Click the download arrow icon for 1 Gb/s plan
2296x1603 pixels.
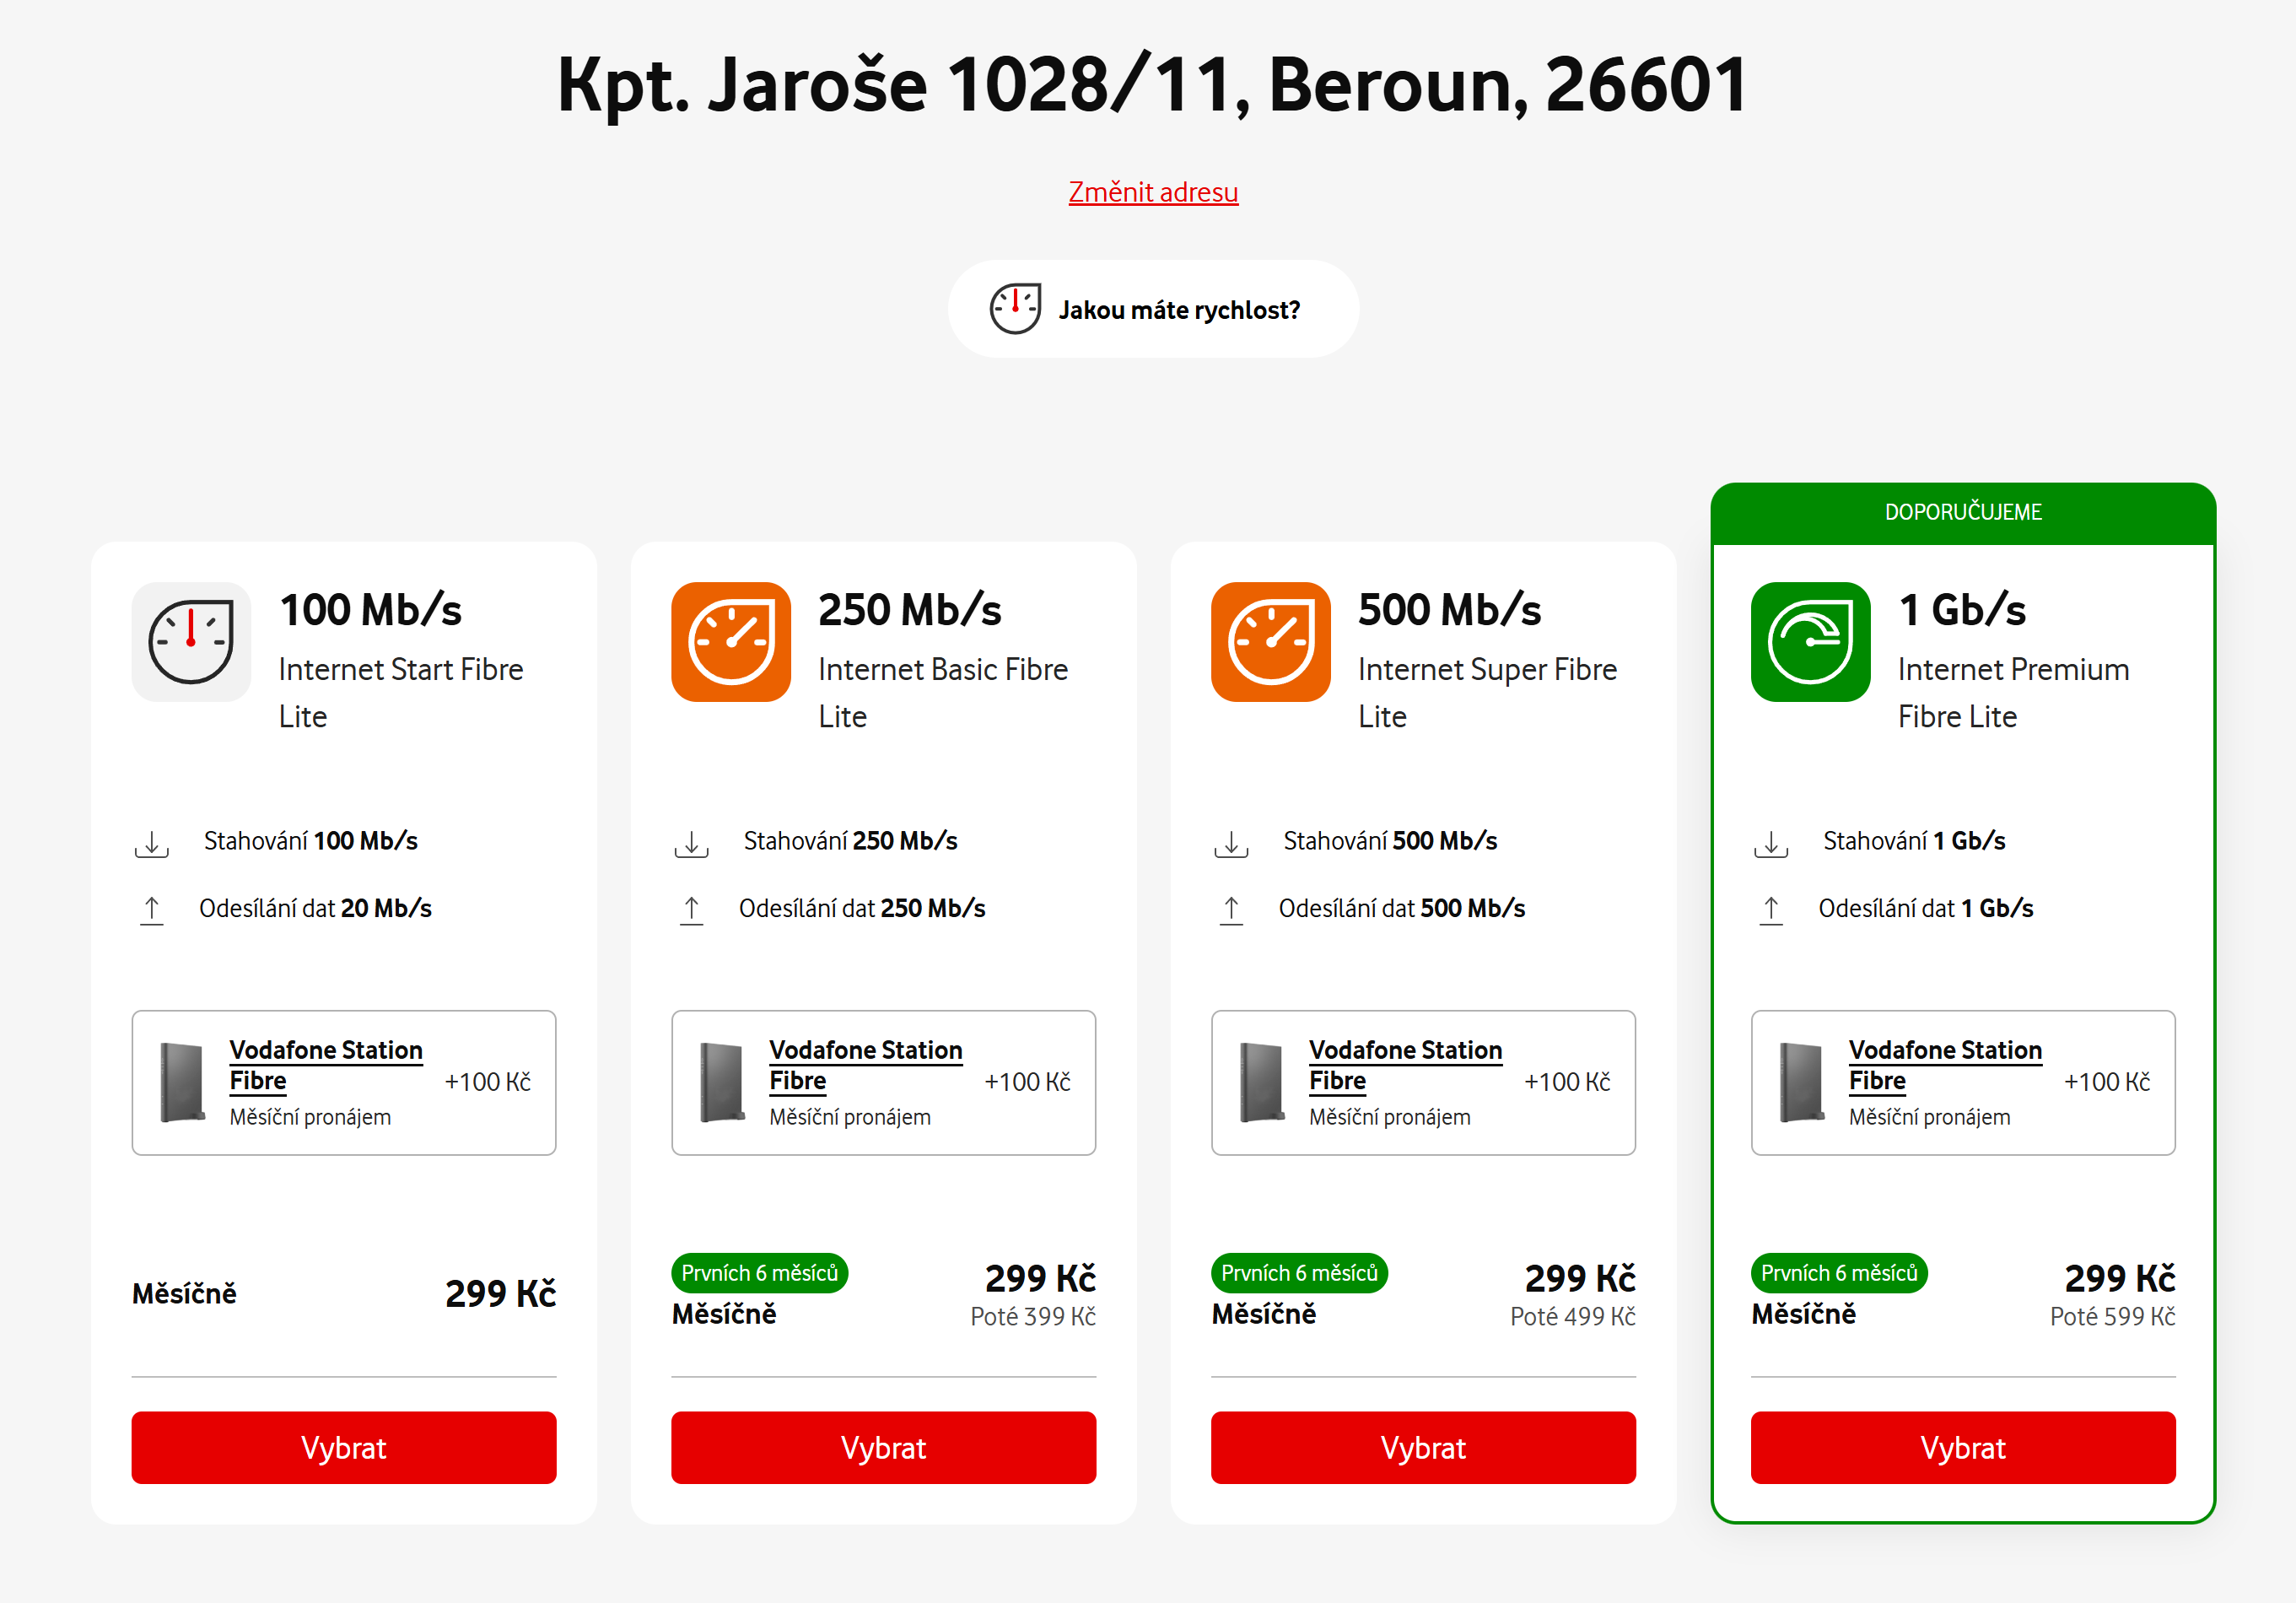tap(1771, 843)
